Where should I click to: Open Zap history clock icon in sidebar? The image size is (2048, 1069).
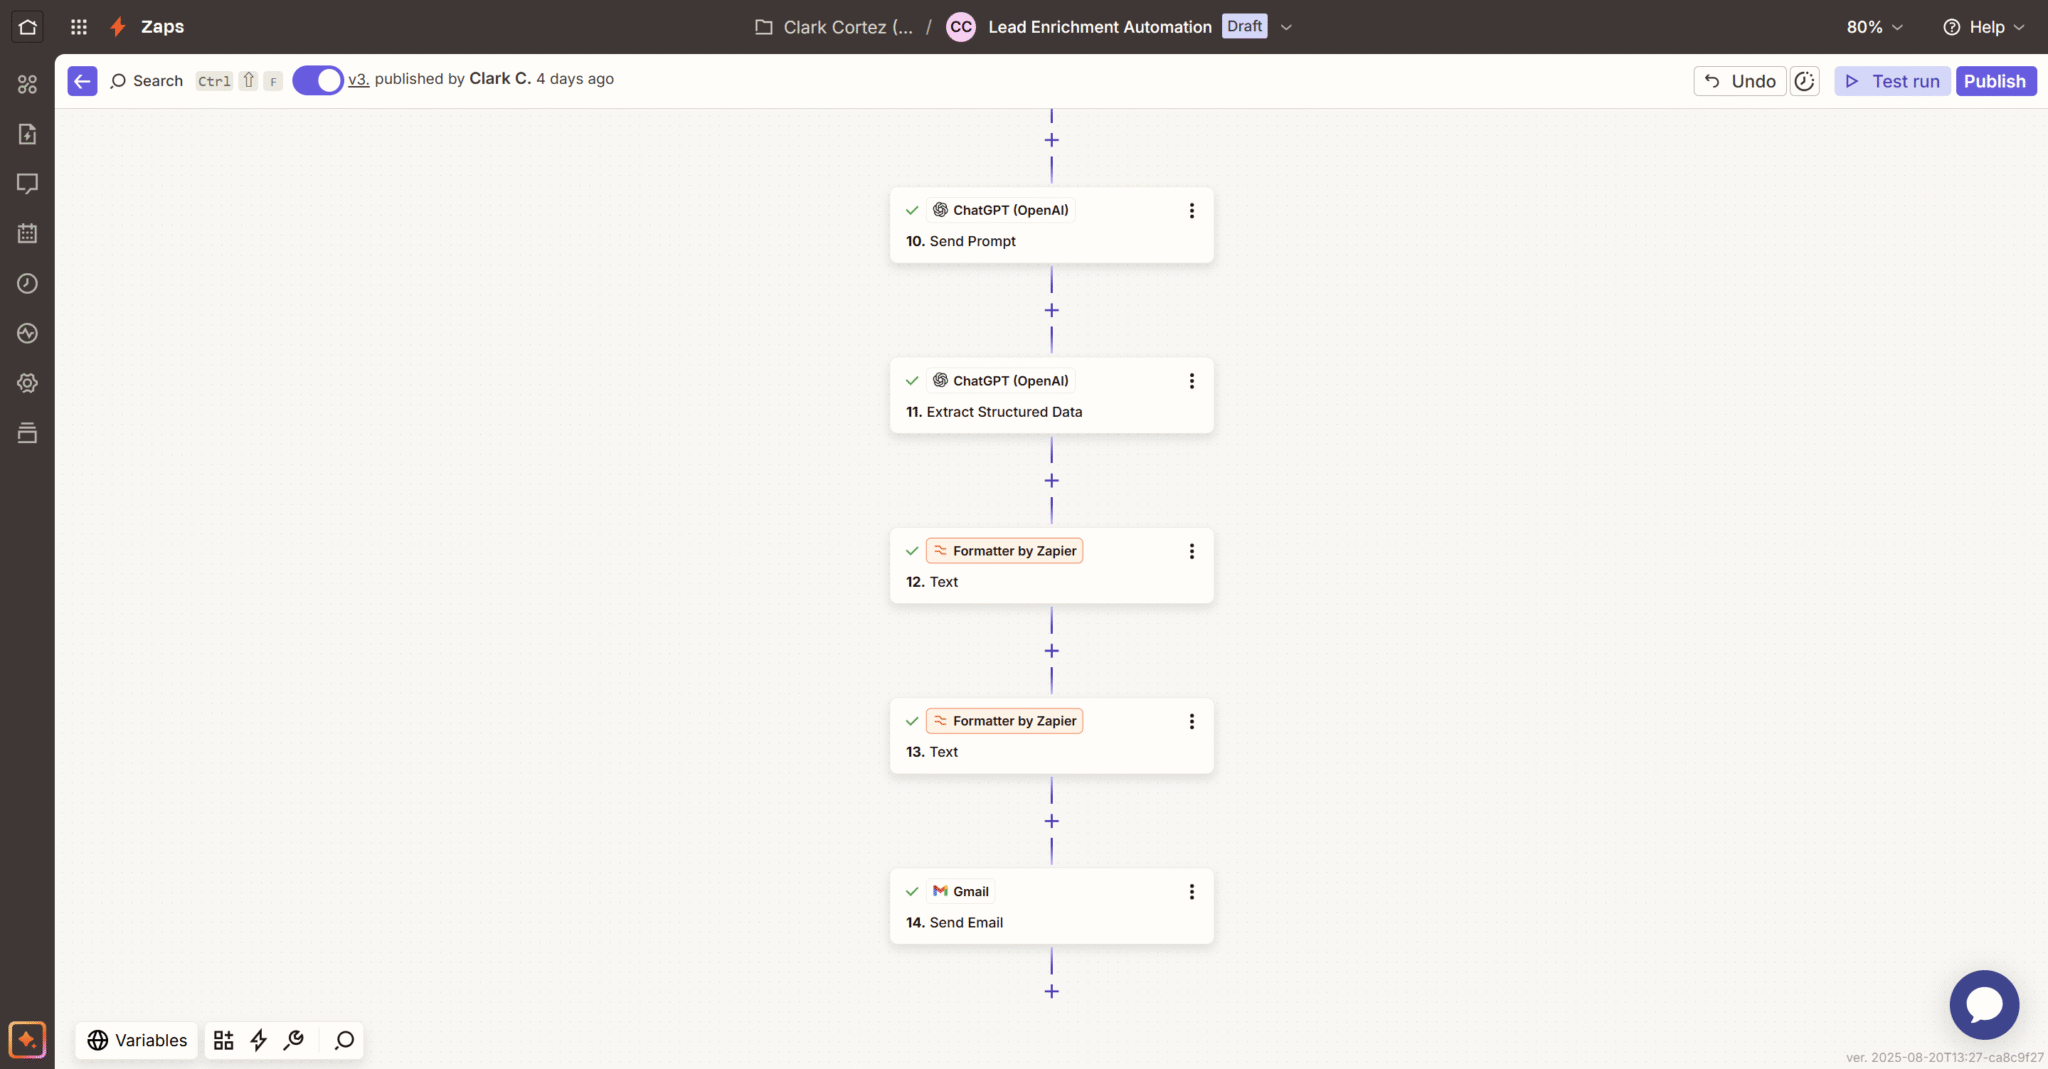coord(27,284)
